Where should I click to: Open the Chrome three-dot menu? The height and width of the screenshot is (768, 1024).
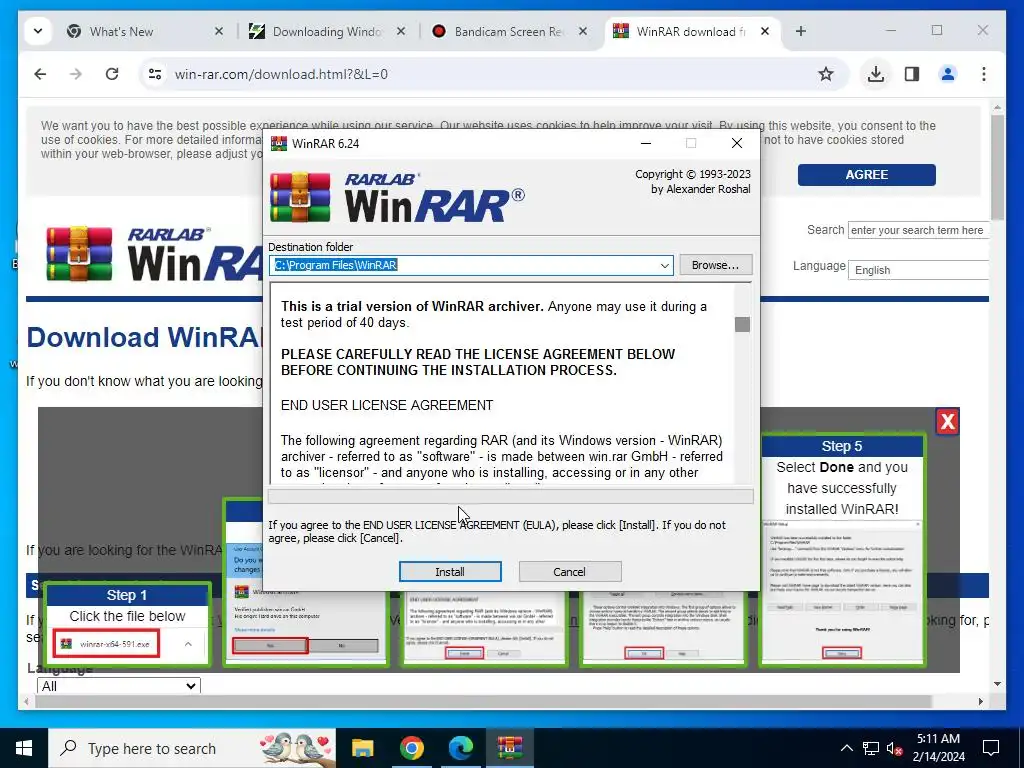984,74
